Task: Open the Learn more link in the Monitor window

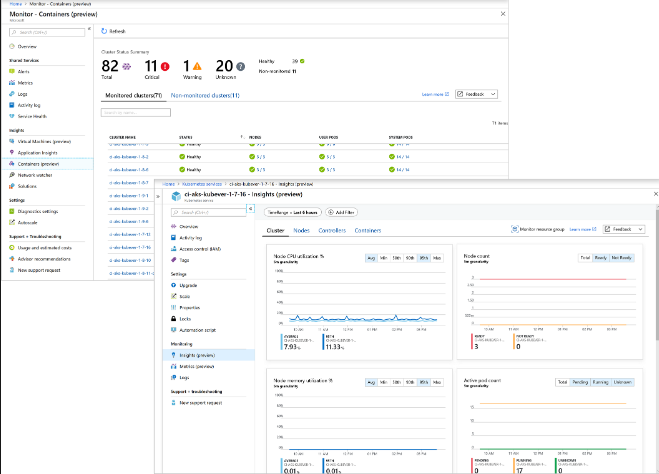Action: pyautogui.click(x=435, y=94)
